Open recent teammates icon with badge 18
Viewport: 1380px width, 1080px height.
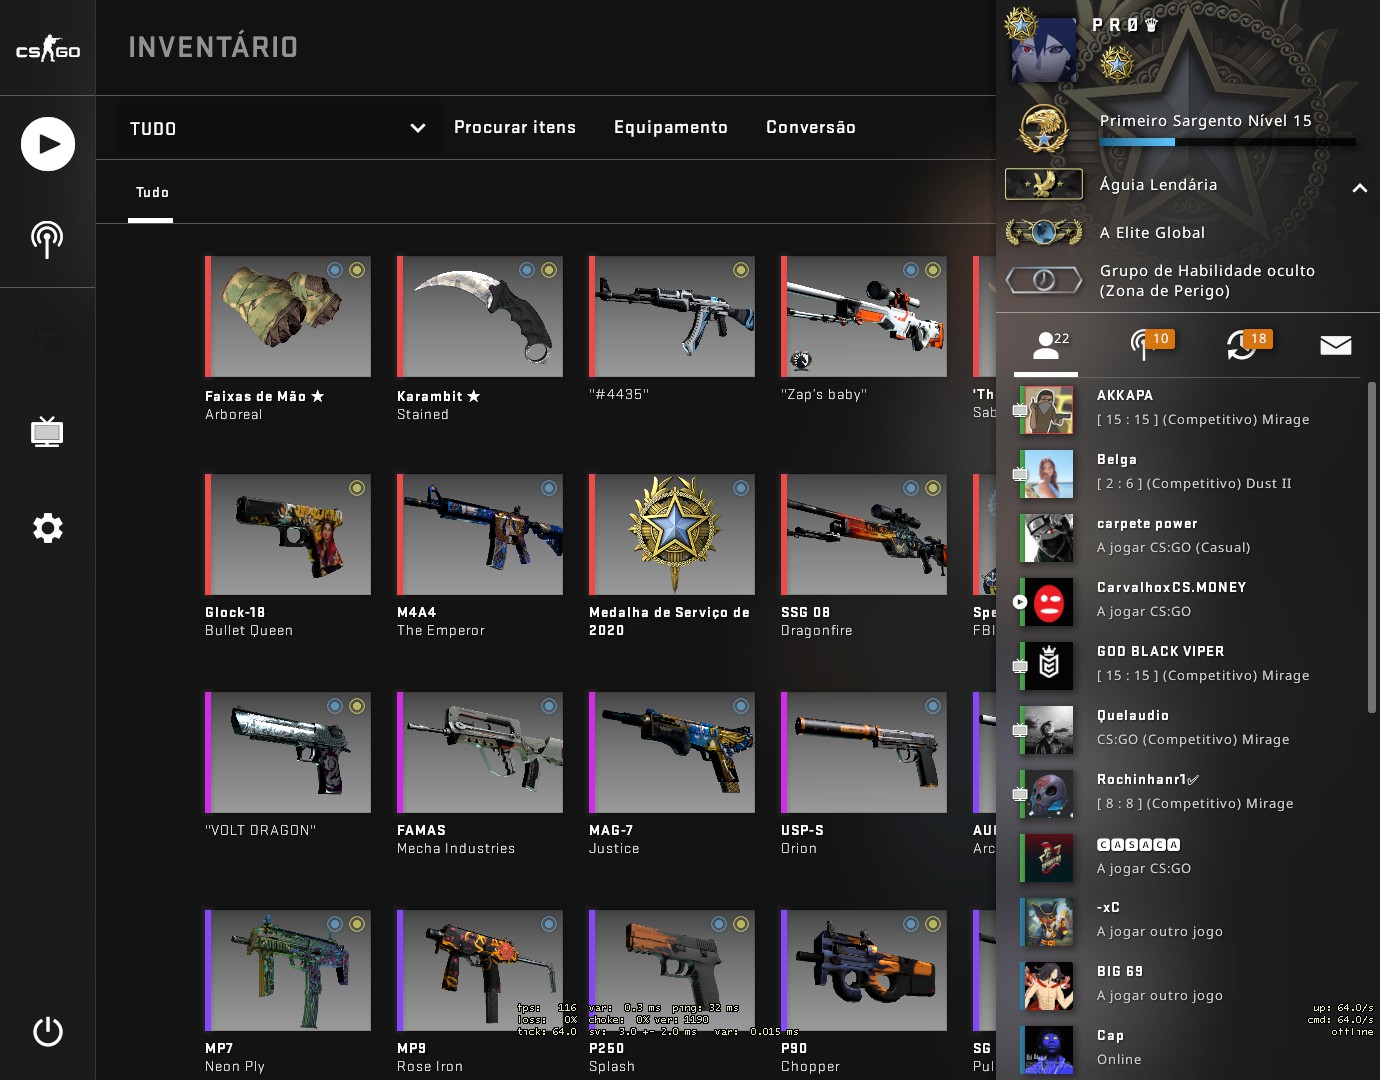[x=1248, y=344]
